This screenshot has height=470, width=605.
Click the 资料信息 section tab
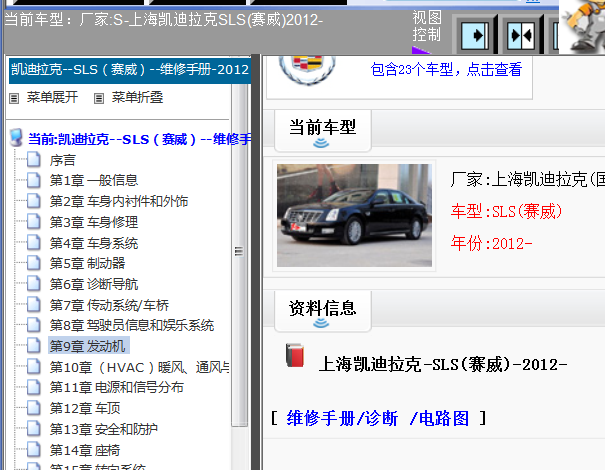[323, 311]
